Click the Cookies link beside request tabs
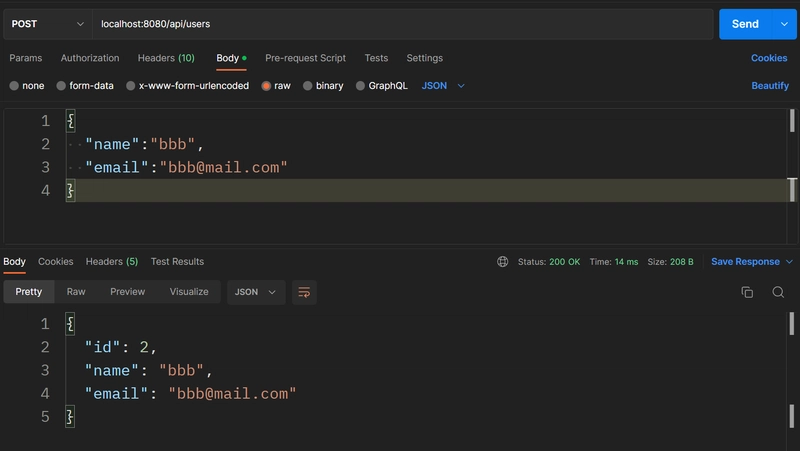The height and width of the screenshot is (451, 800). (x=769, y=58)
